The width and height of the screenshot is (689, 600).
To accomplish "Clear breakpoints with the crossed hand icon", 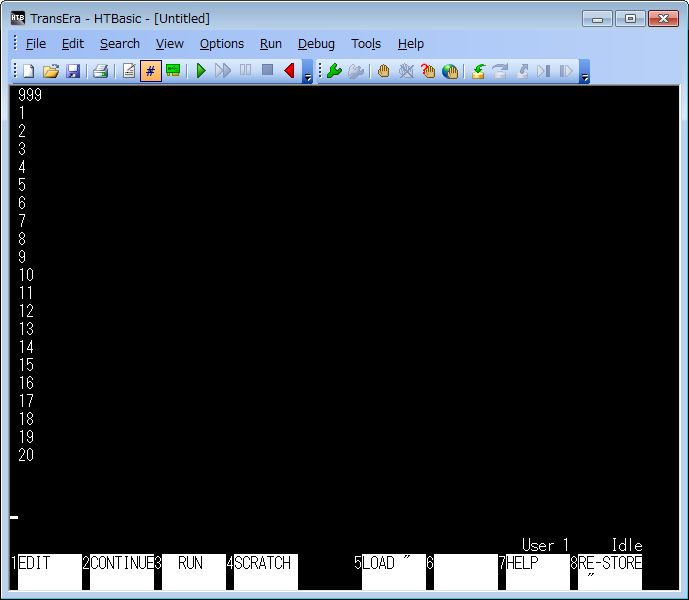I will click(x=406, y=71).
